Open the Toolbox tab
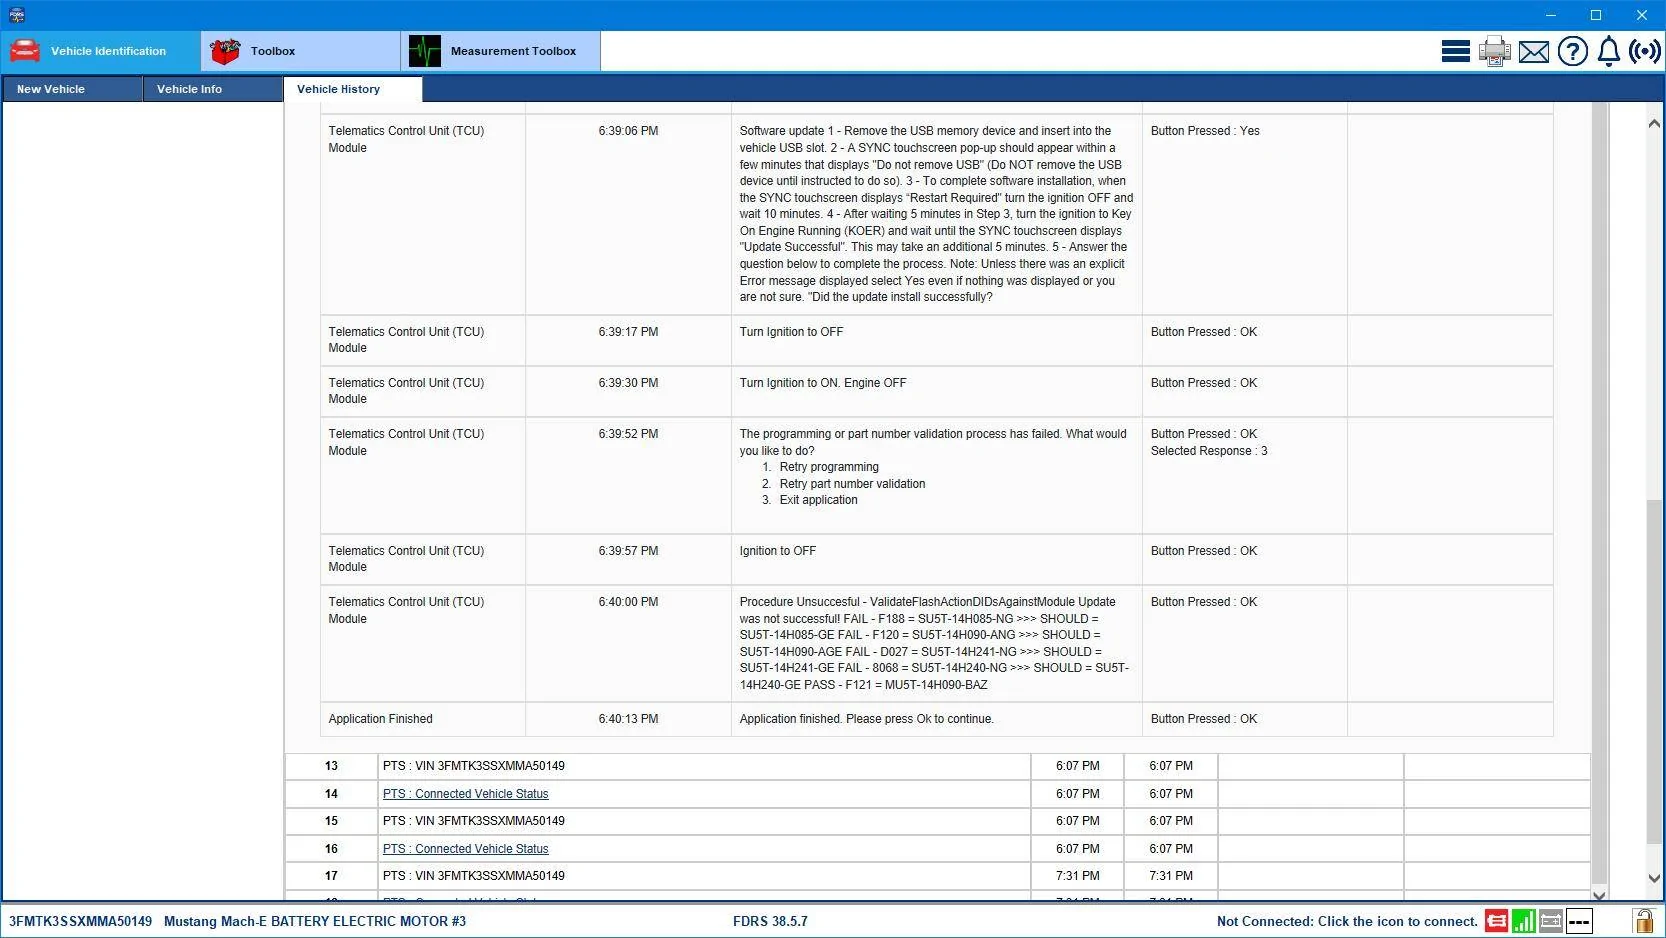 point(300,51)
